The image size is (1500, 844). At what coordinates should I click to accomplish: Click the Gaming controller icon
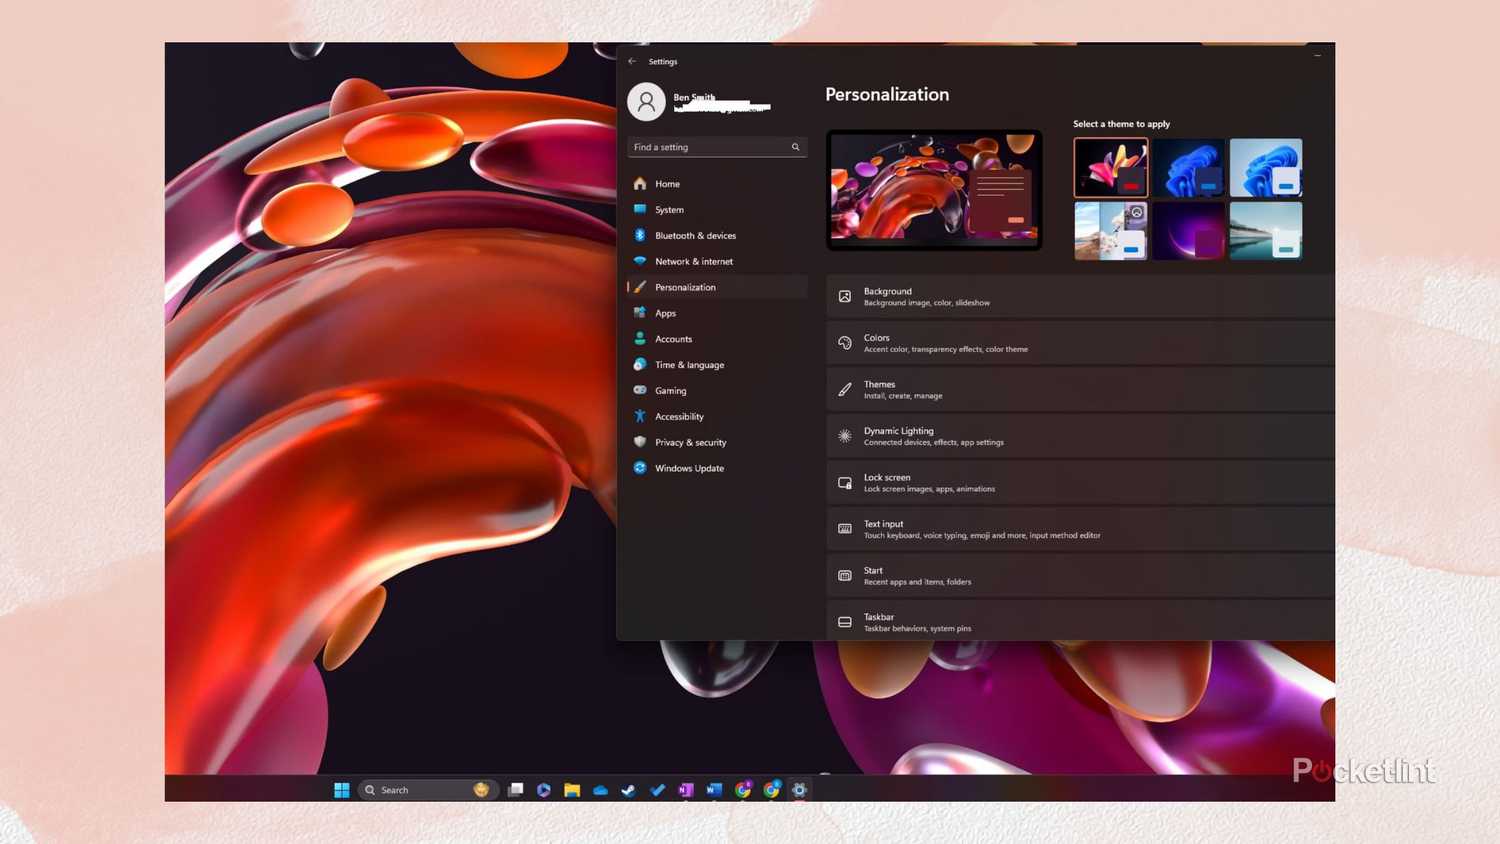pos(641,390)
